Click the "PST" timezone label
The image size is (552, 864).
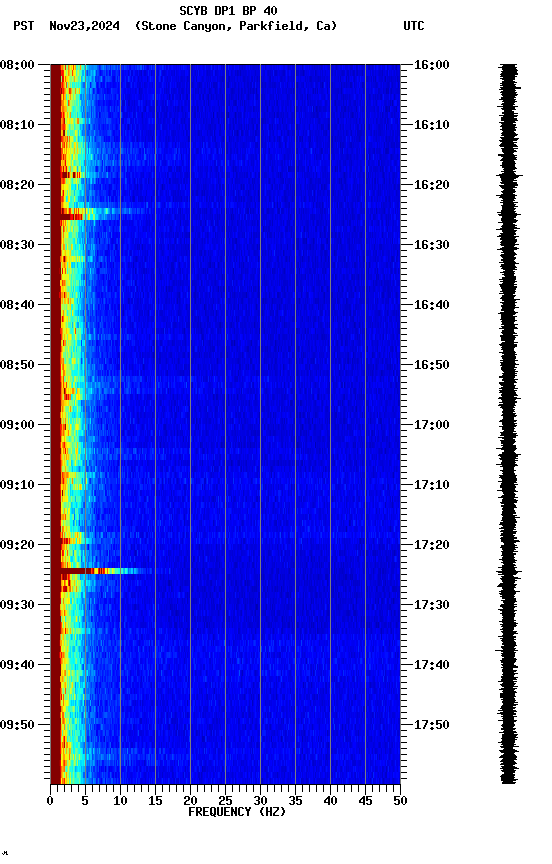tap(24, 26)
